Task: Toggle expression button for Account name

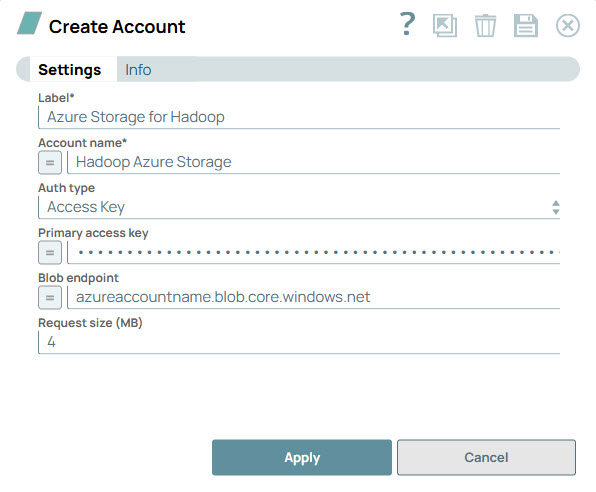Action: tap(50, 163)
